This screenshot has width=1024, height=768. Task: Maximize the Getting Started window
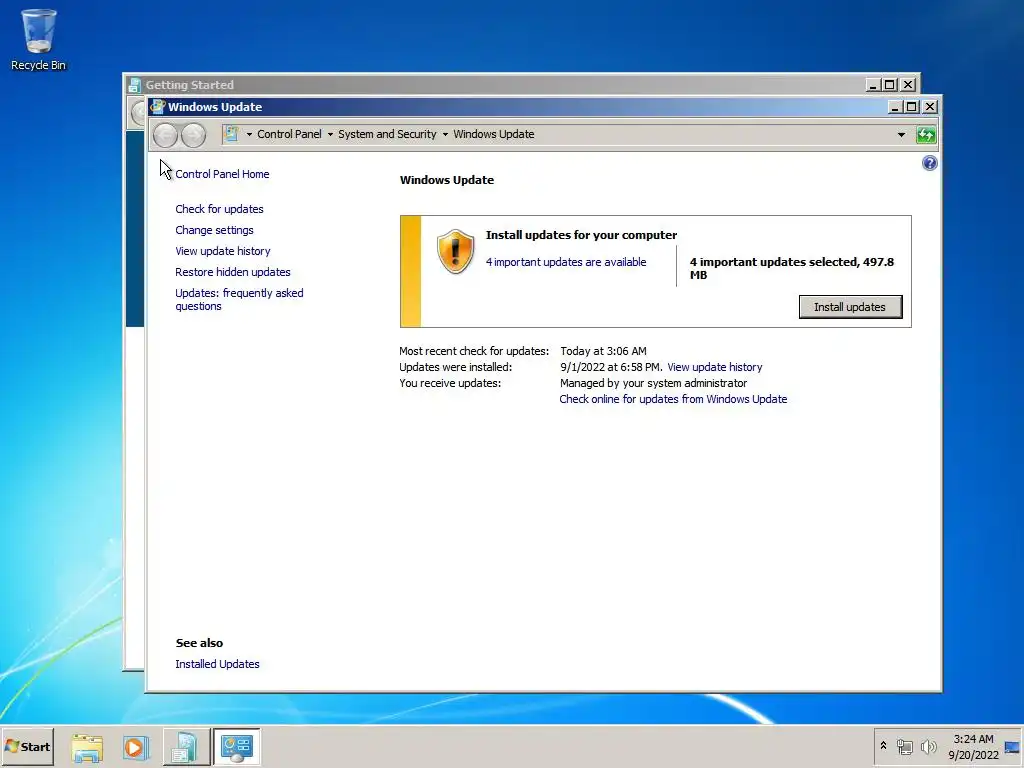(889, 85)
